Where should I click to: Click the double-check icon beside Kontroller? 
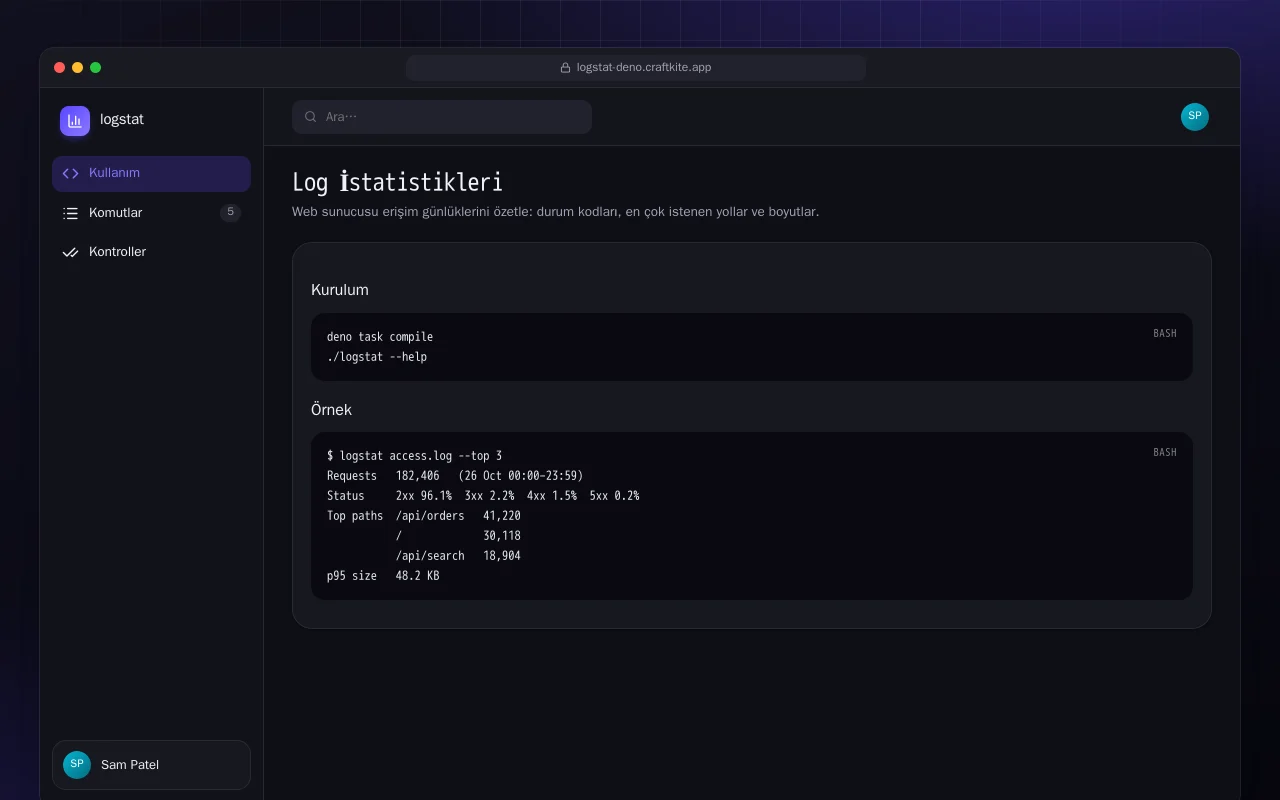point(70,252)
